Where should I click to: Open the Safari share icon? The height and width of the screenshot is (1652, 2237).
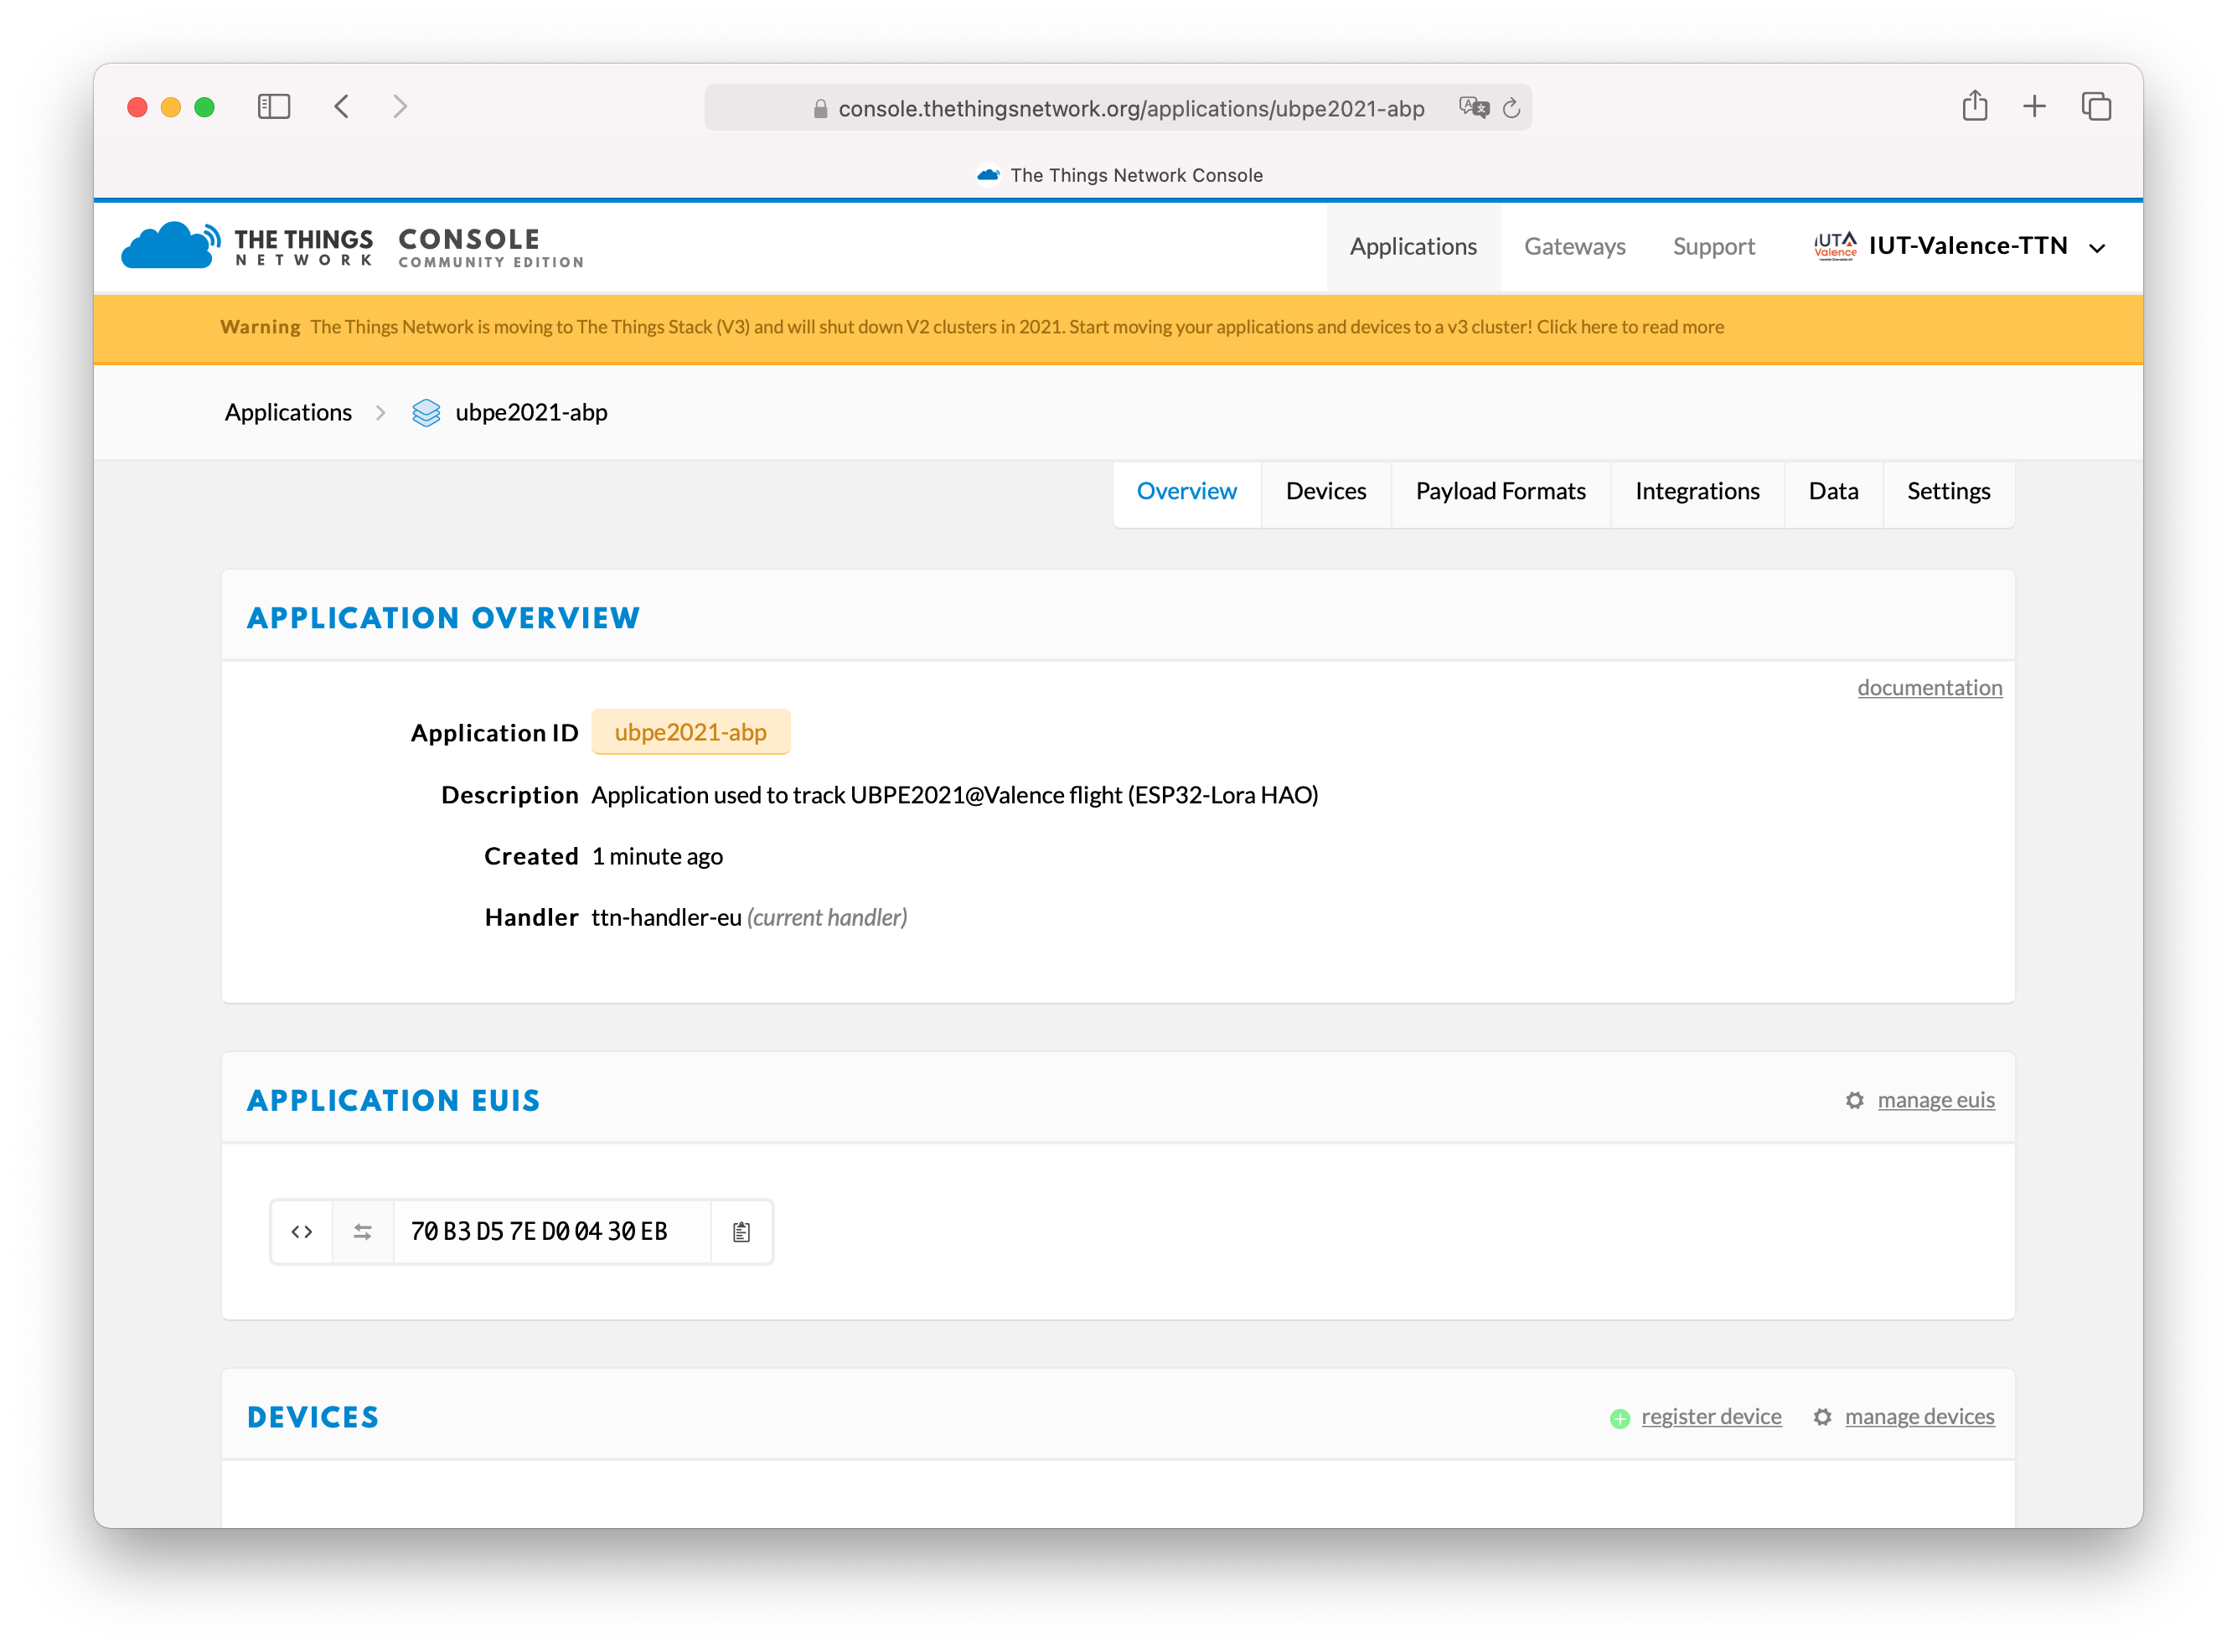point(1974,105)
